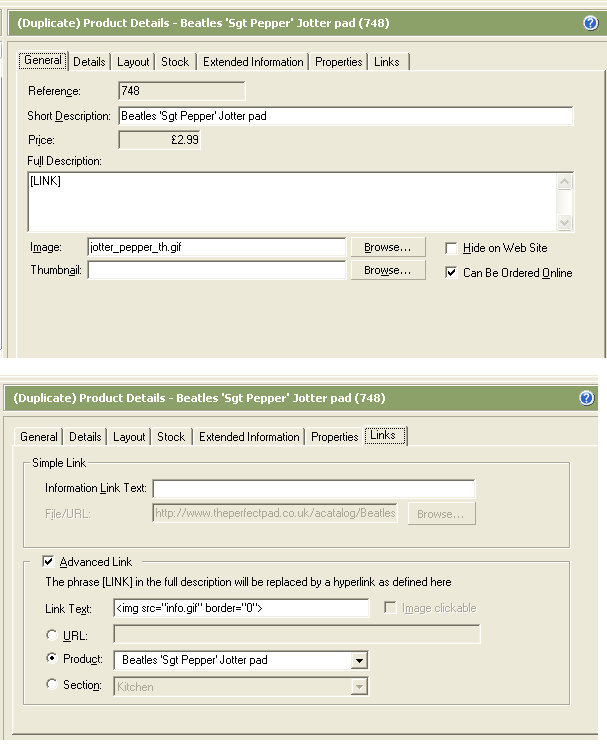Select the Section radio button
This screenshot has width=607, height=744.
pos(52,685)
